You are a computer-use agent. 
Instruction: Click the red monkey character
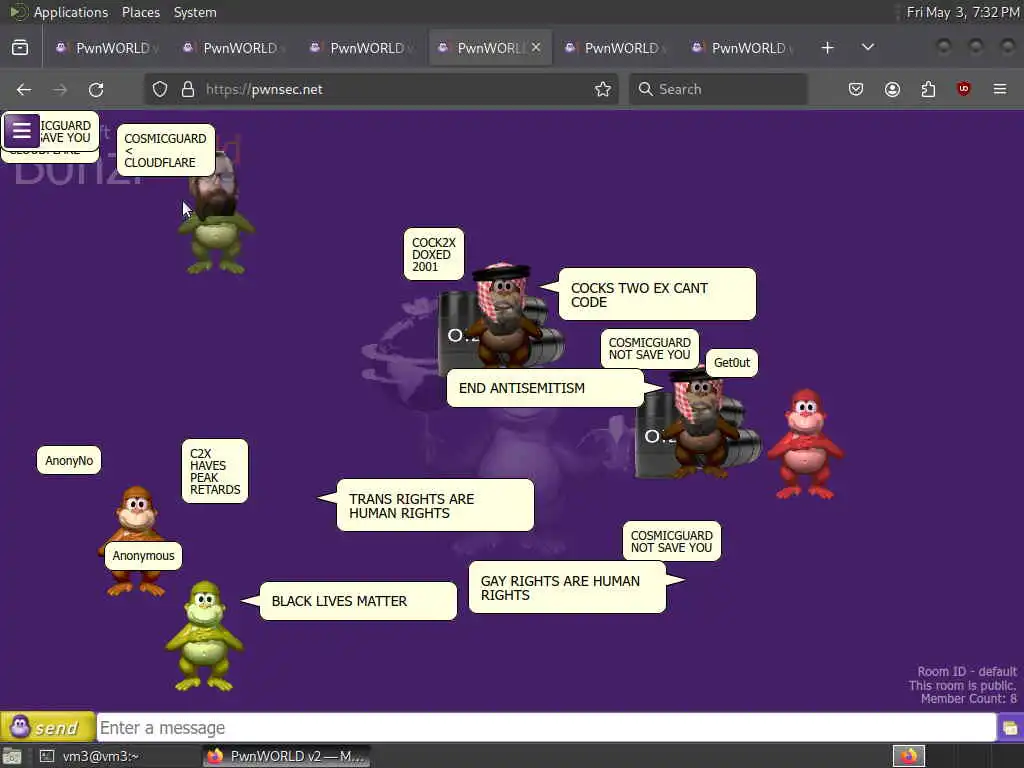click(805, 445)
